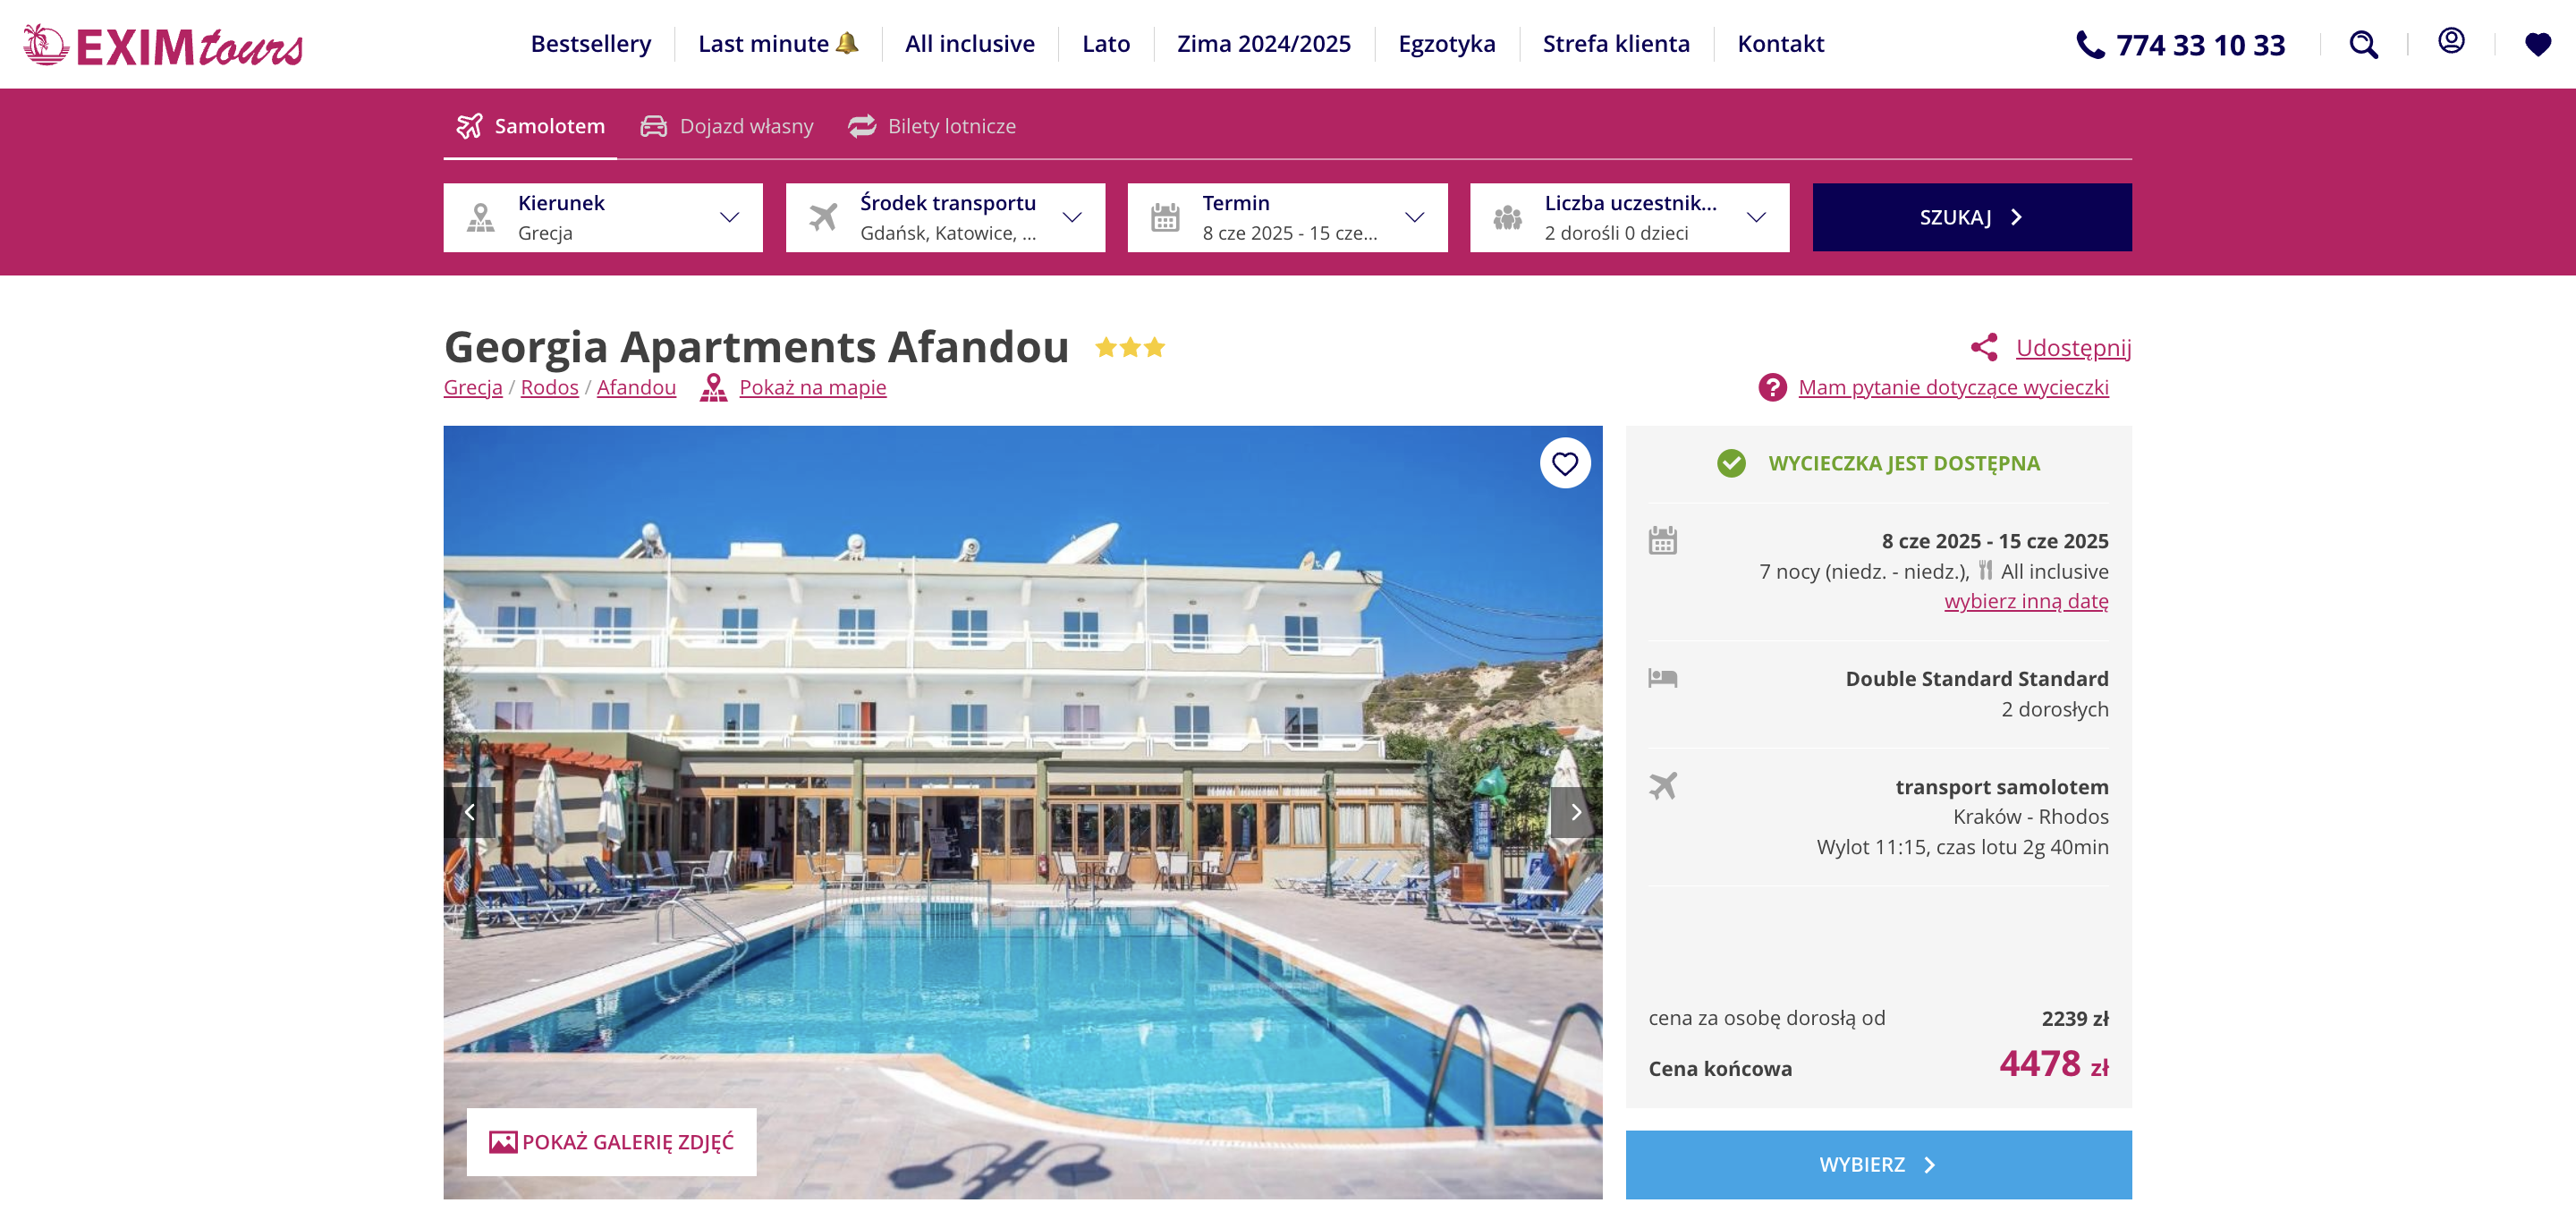The width and height of the screenshot is (2576, 1220).
Task: Open the POKAŻ GALERIĘ ZDJĘĆ photo gallery
Action: (611, 1141)
